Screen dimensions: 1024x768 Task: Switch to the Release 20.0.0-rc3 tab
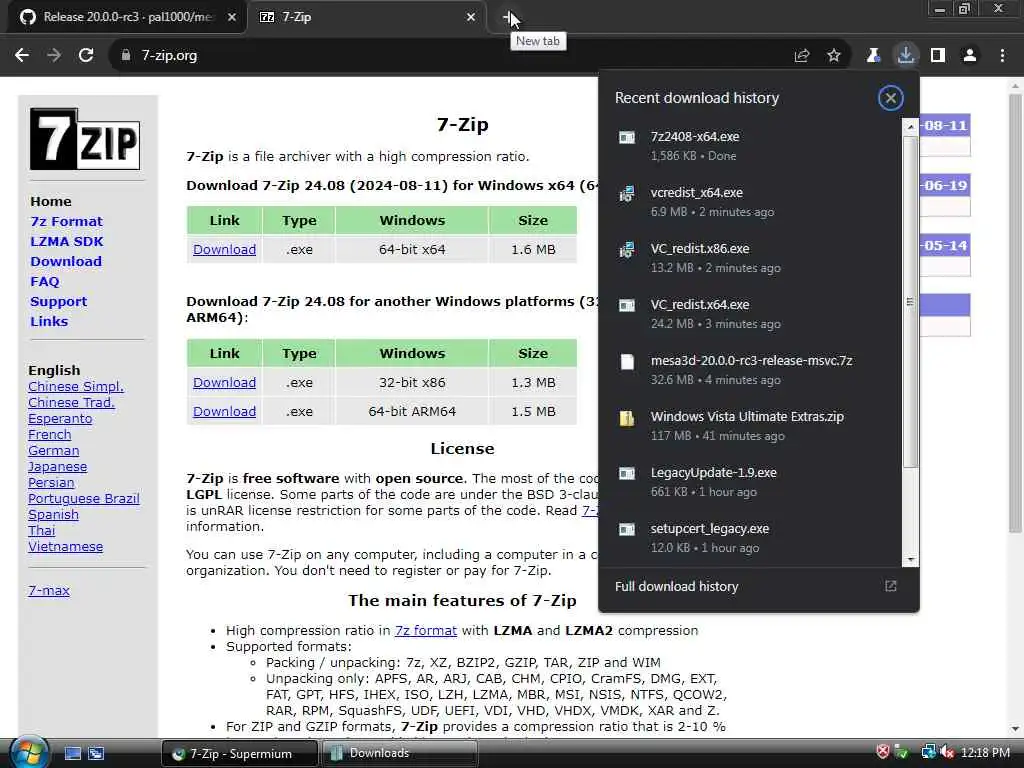(127, 17)
